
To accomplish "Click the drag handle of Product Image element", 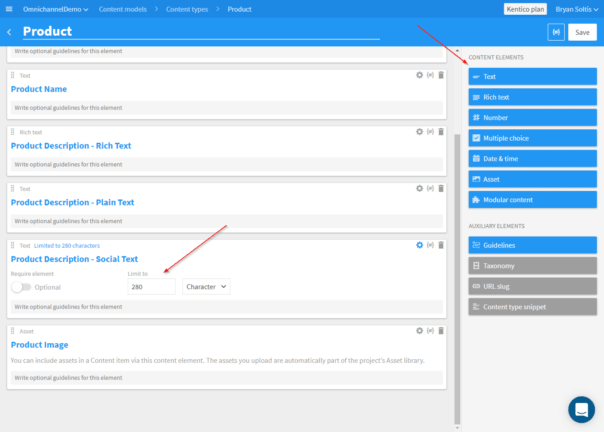I will [12, 331].
